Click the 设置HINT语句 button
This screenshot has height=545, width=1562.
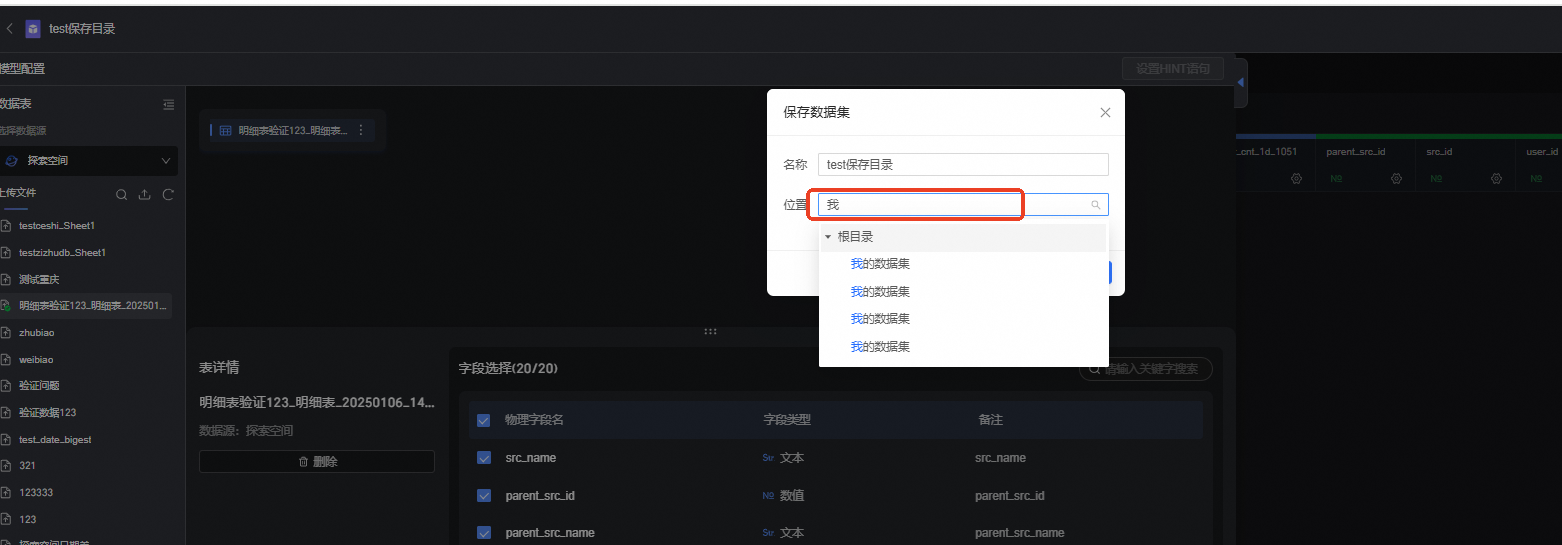click(1172, 69)
